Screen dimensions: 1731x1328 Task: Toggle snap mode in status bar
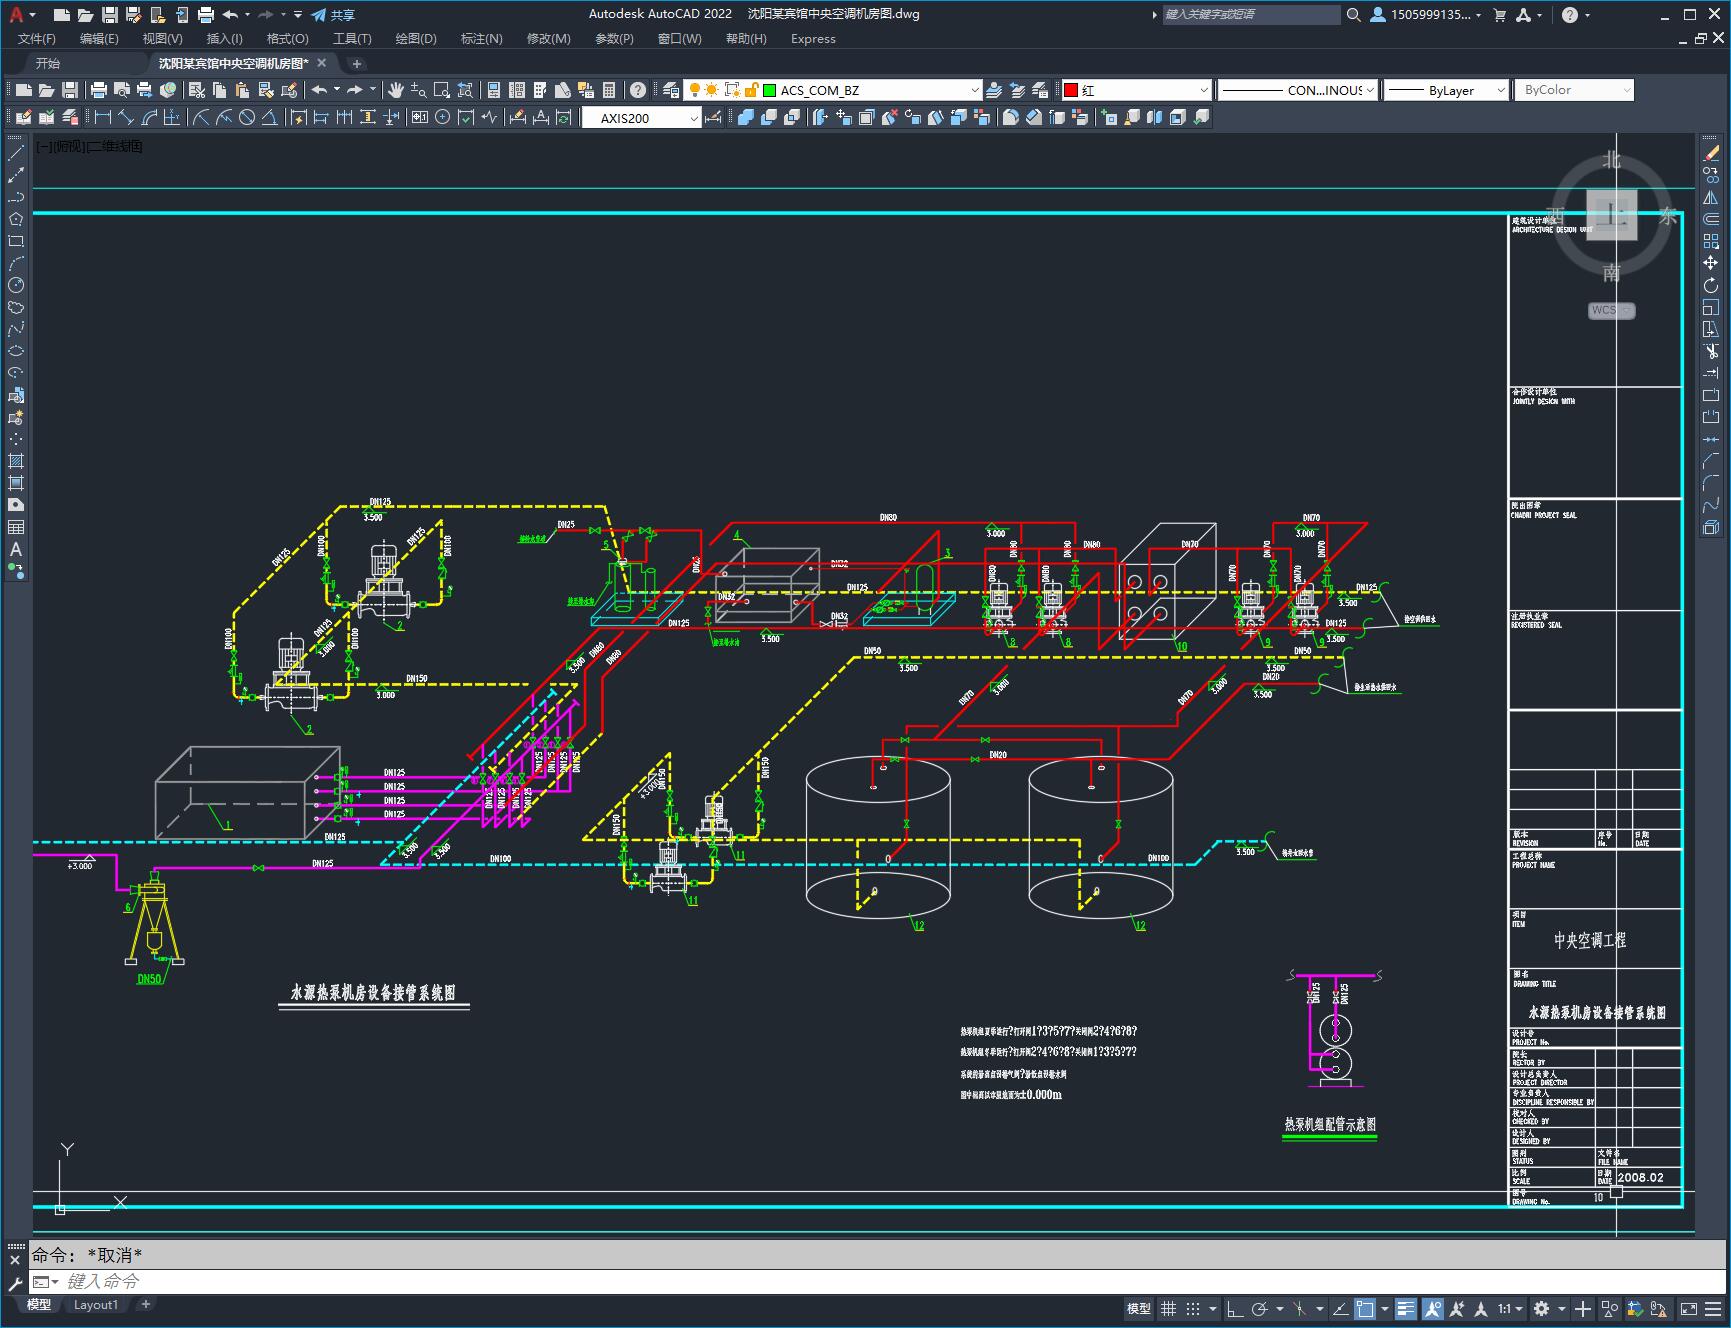tap(1193, 1308)
